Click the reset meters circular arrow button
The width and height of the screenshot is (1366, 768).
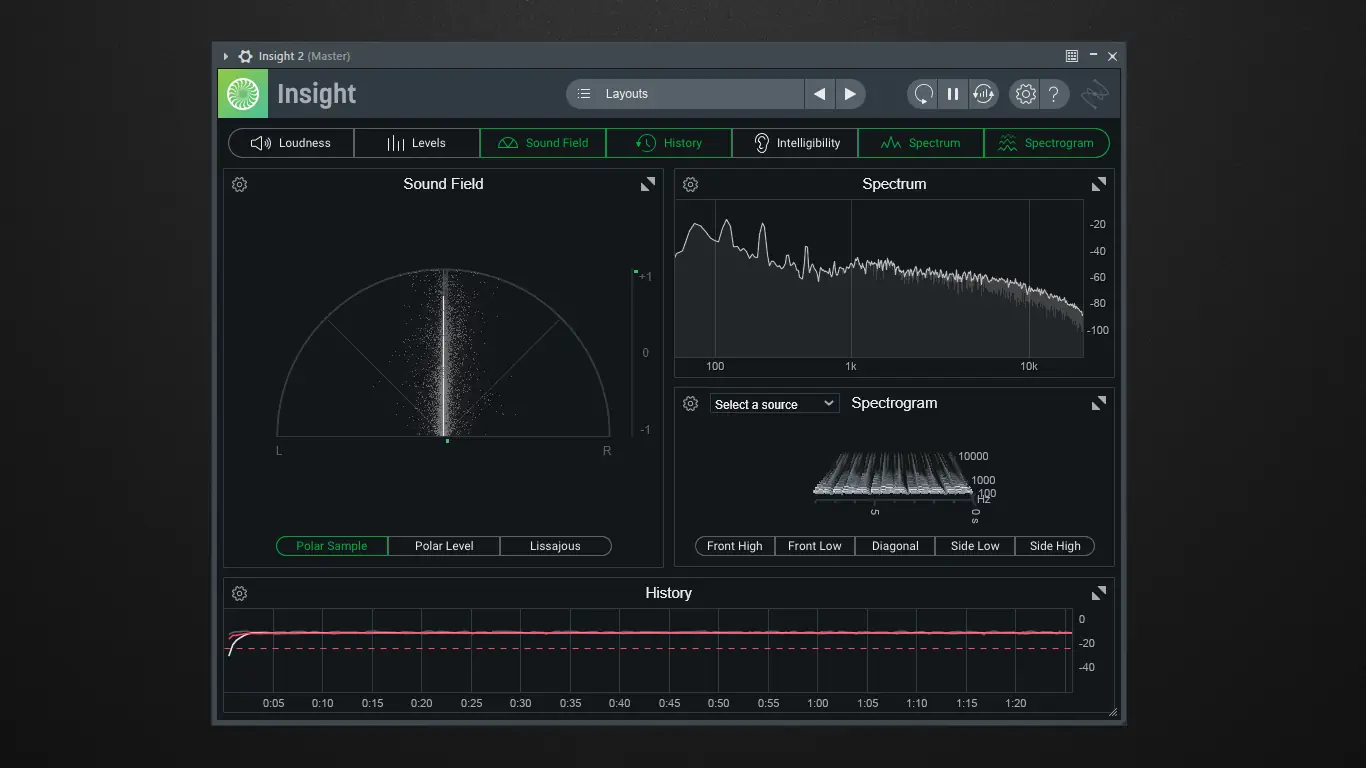pos(923,94)
